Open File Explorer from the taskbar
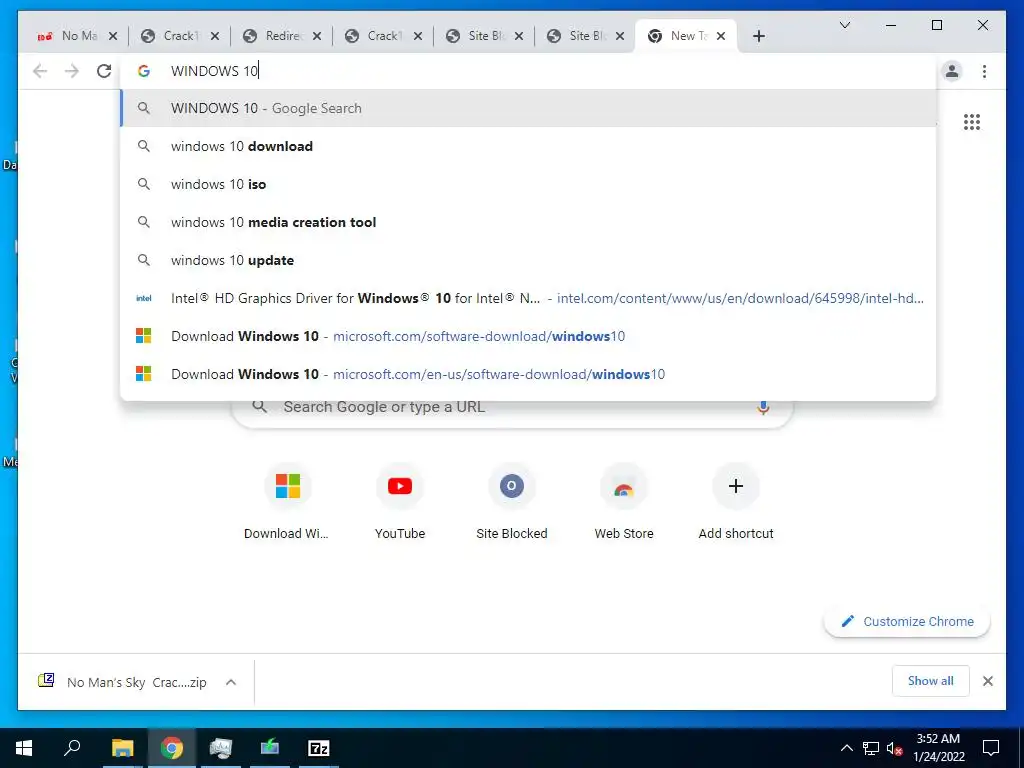1024x768 pixels. [x=122, y=748]
